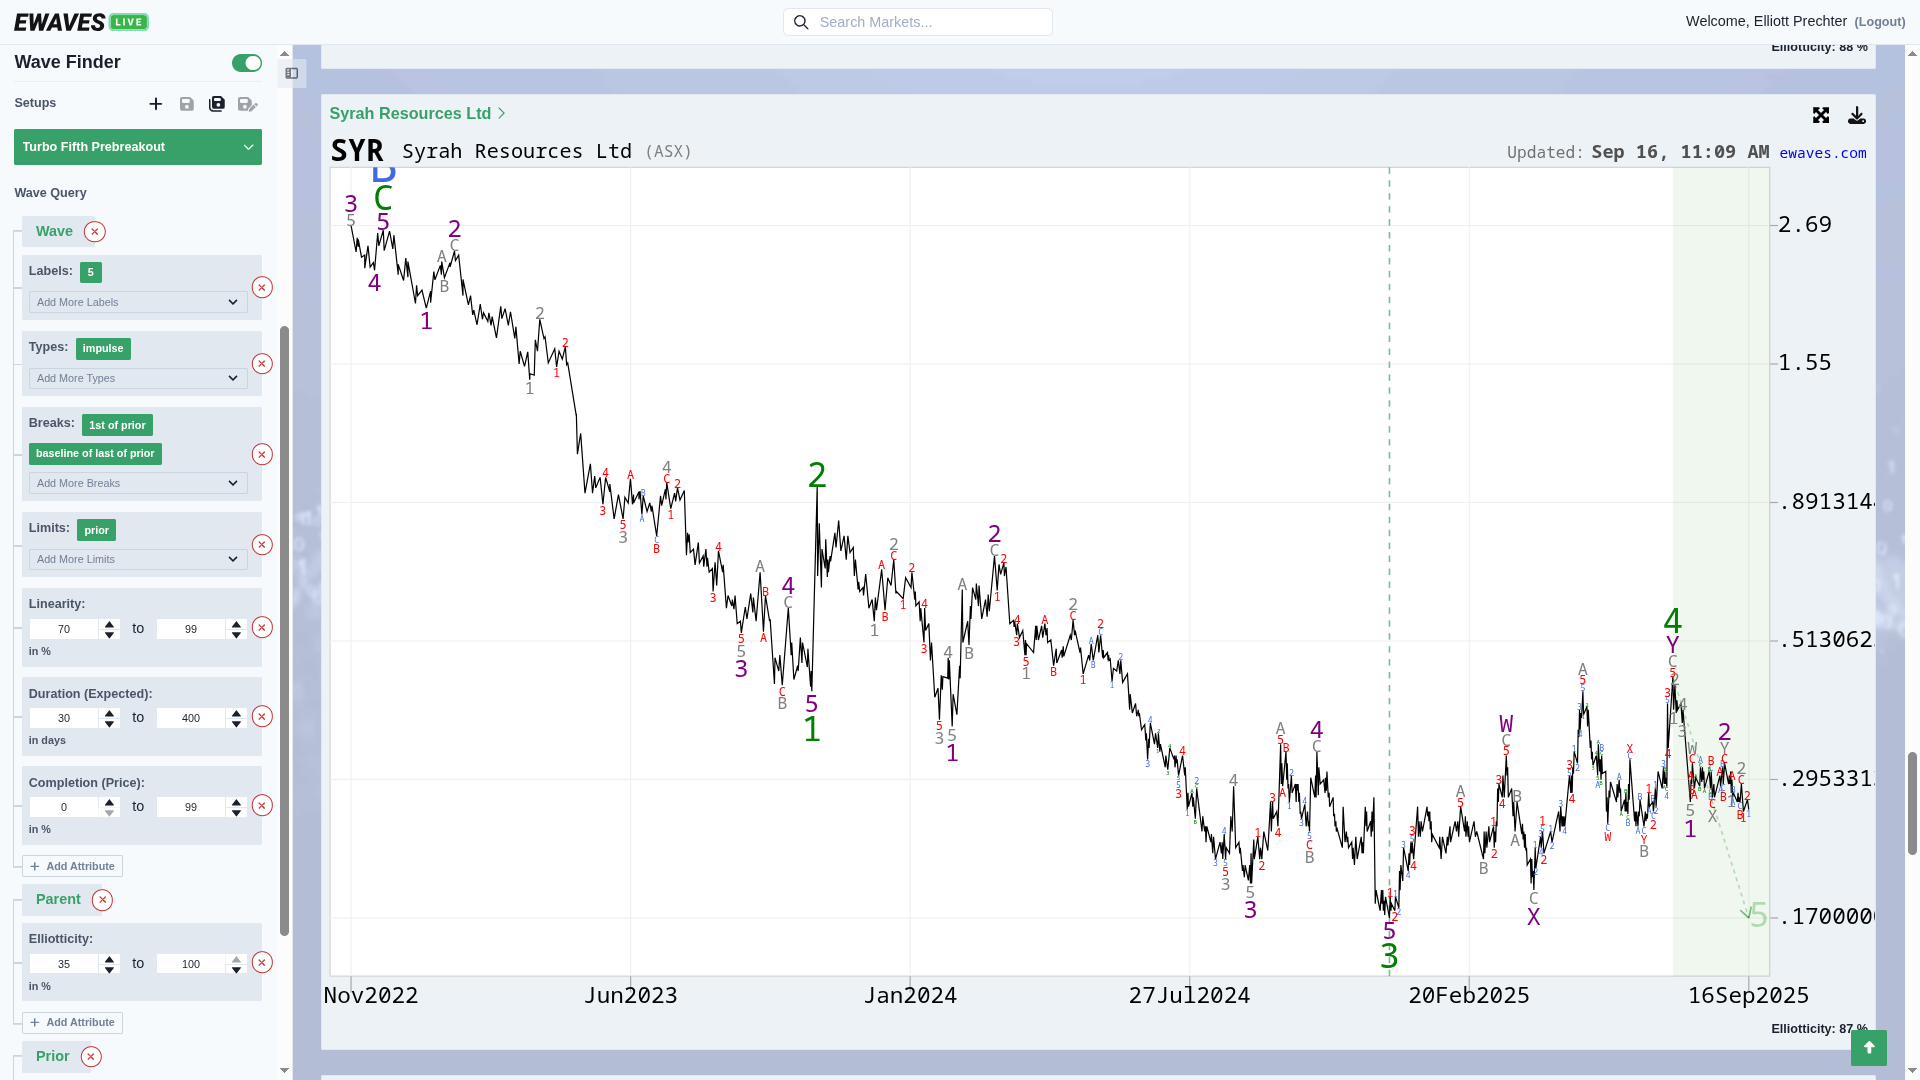Screen dimensions: 1920x1080
Task: Click the scroll-to-top arrow button
Action: click(1869, 1047)
